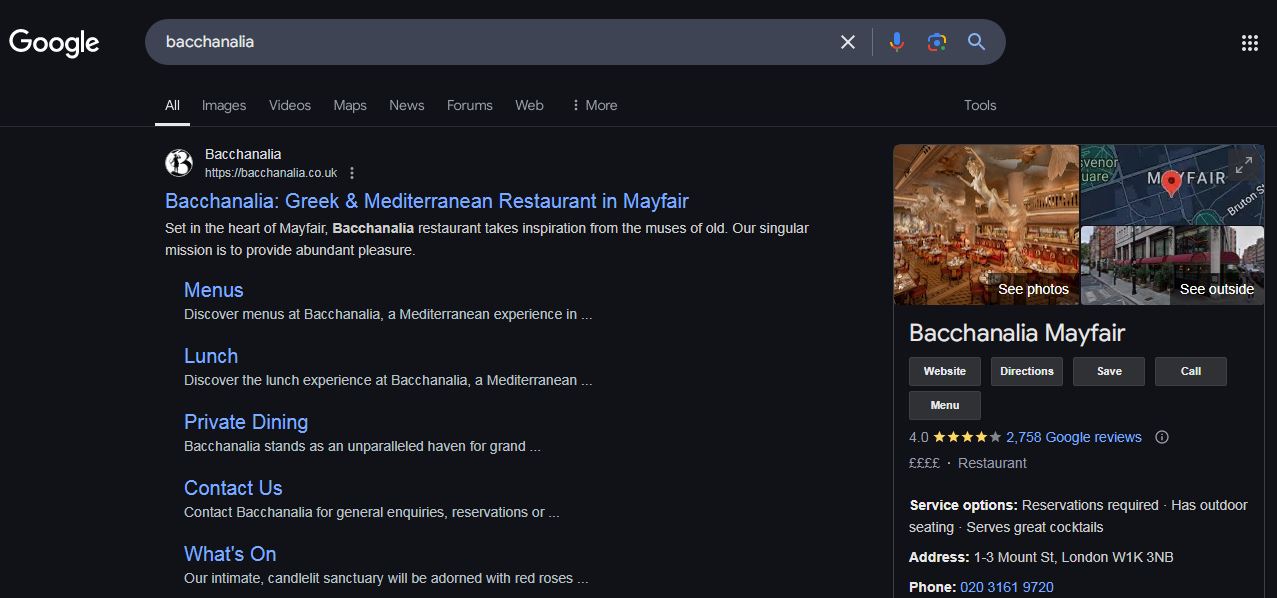Viewport: 1277px width, 598px height.
Task: Open Private Dining sitelink
Action: [x=246, y=422]
